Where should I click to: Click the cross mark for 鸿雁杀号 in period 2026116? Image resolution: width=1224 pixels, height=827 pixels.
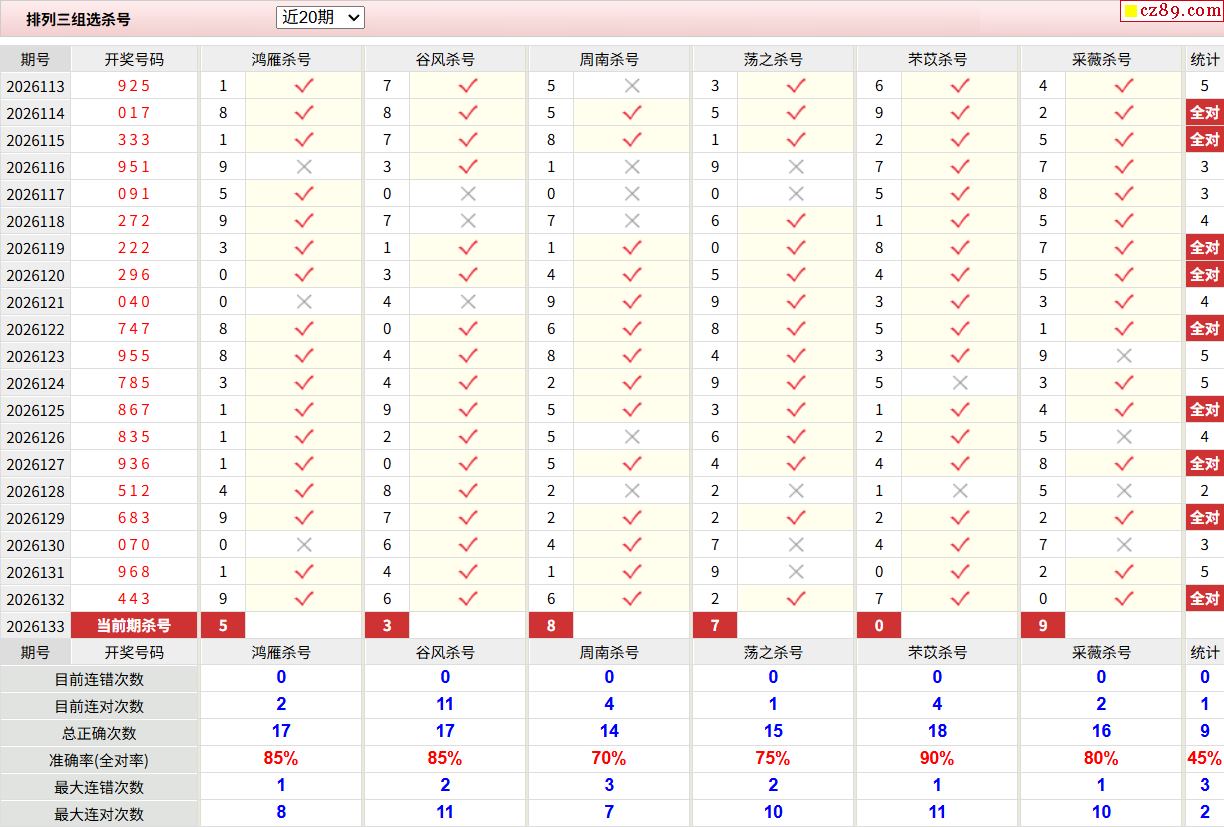(304, 167)
